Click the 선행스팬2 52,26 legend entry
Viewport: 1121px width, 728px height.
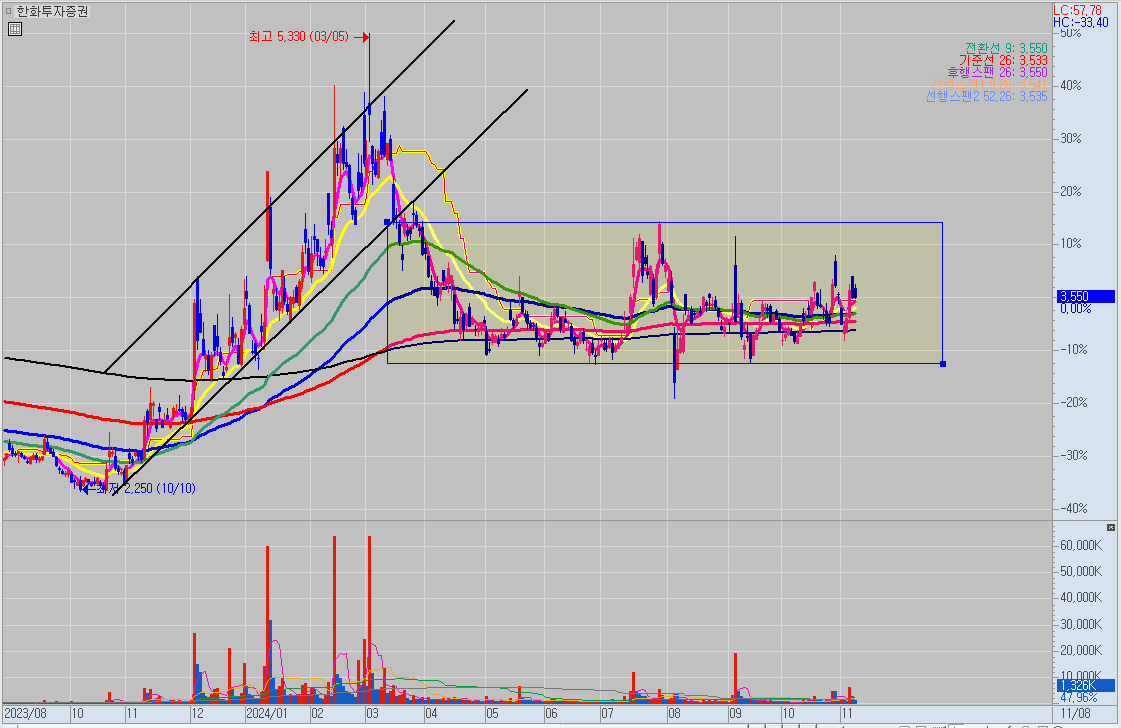pyautogui.click(x=987, y=96)
